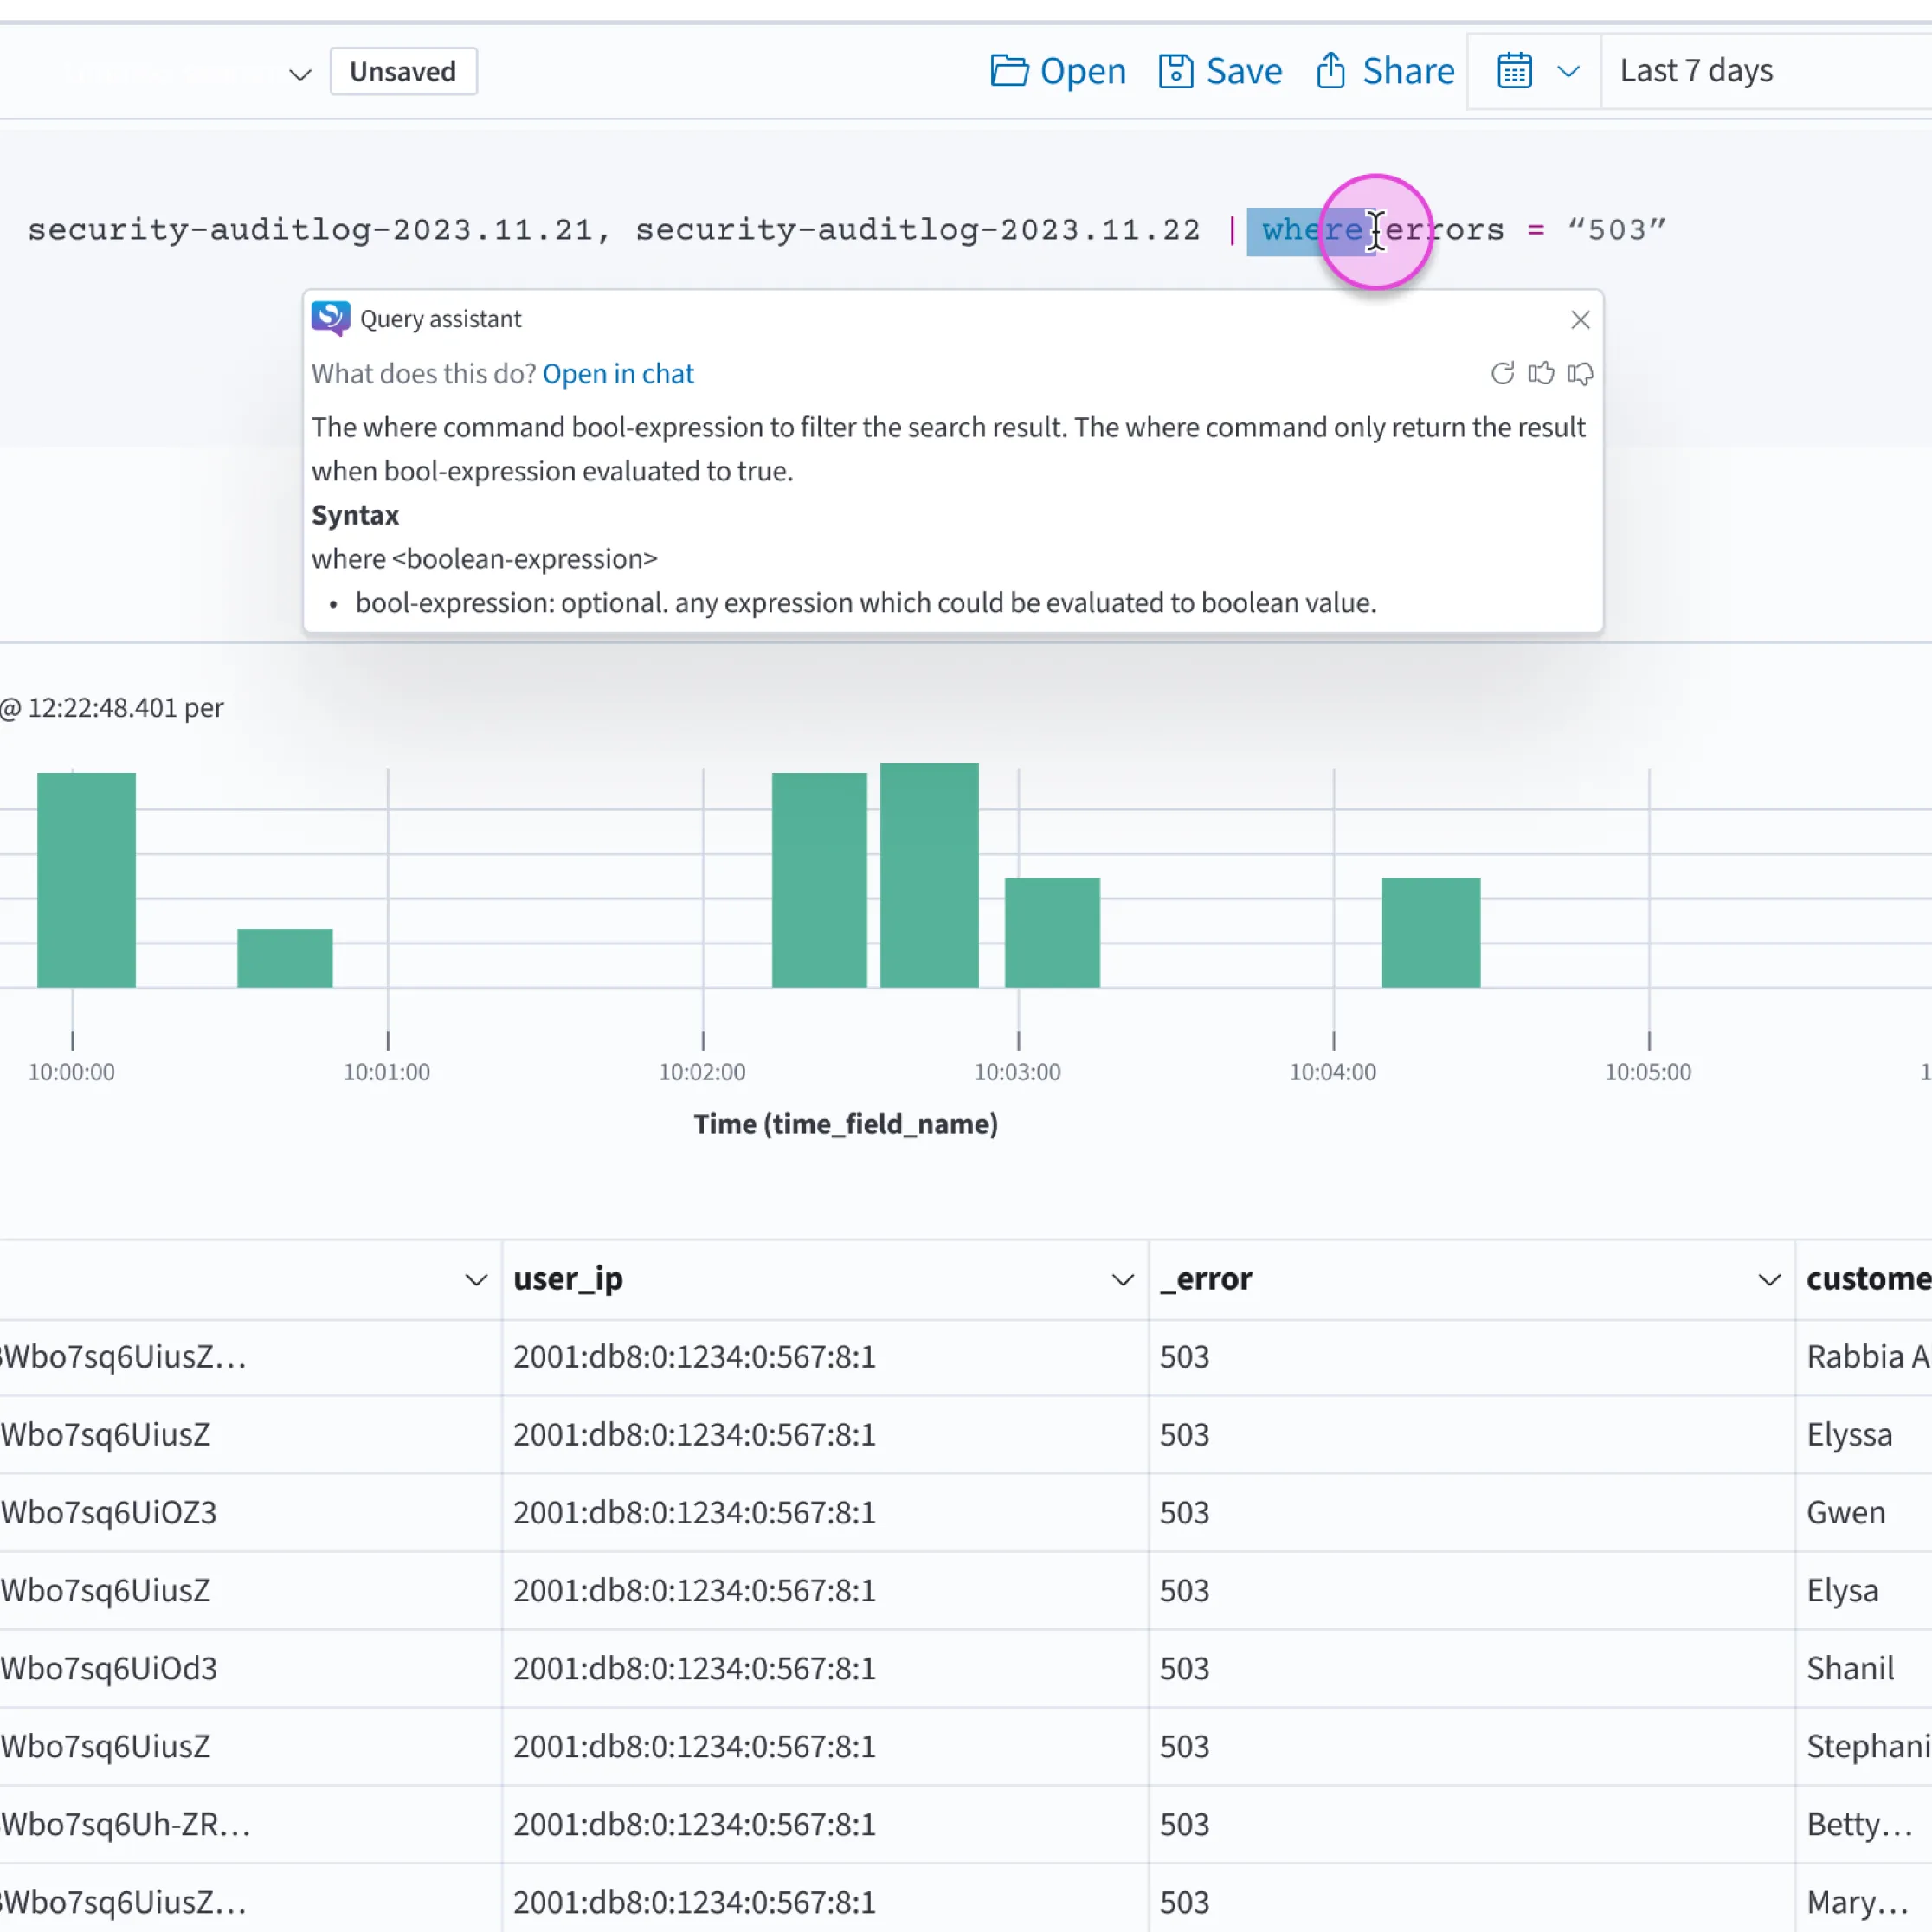Screen dimensions: 1932x1932
Task: Click the 10:02:00 axis label
Action: (702, 1072)
